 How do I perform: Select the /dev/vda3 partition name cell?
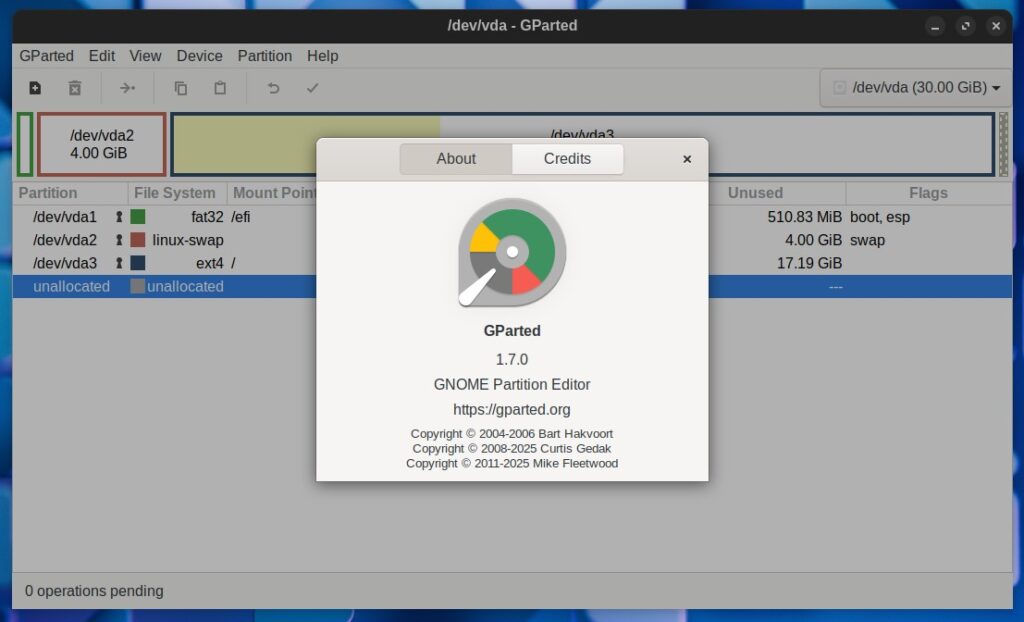click(x=65, y=263)
